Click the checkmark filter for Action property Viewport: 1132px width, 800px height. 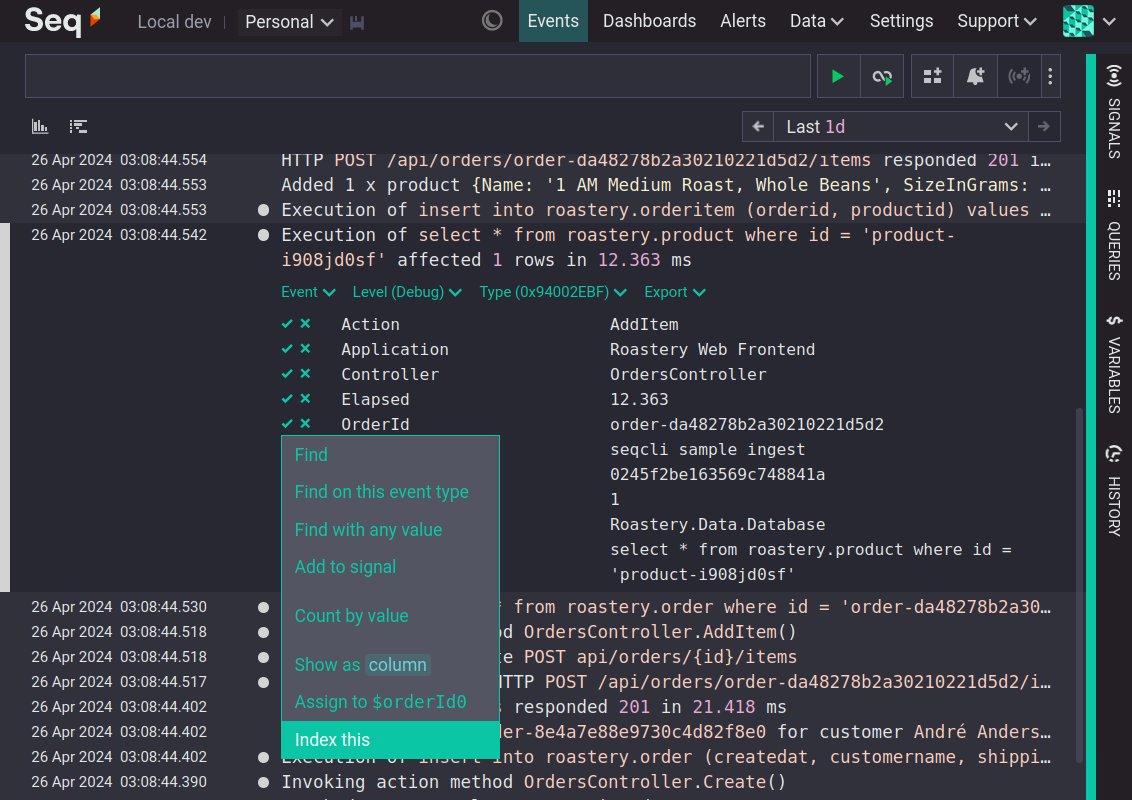click(x=287, y=323)
